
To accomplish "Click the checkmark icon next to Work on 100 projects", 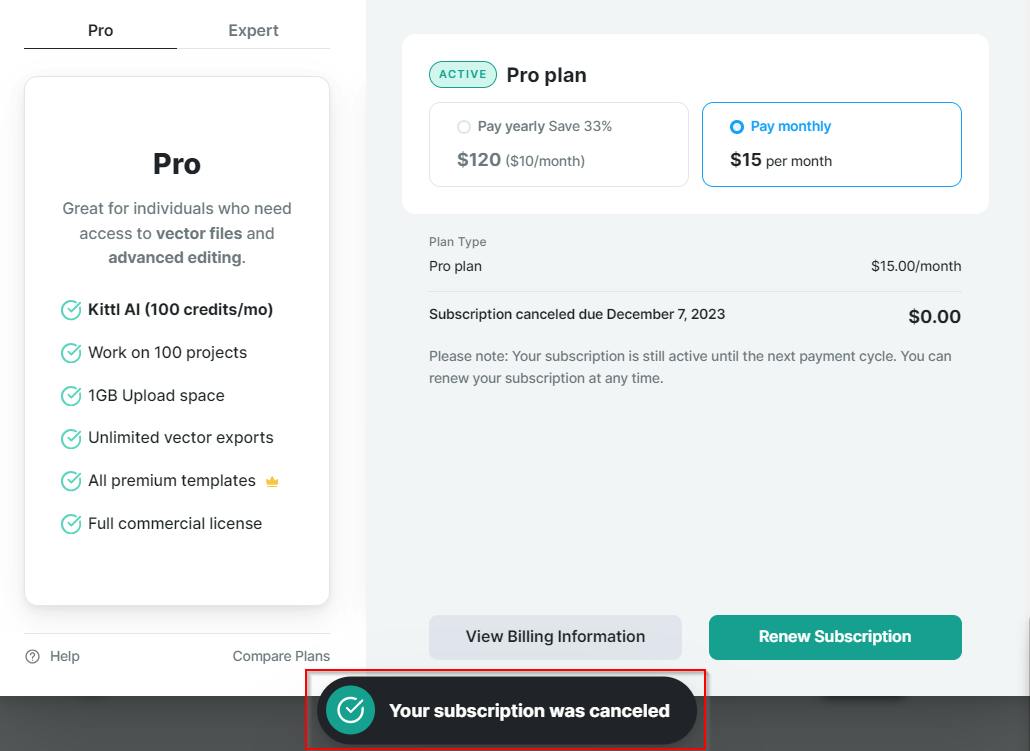I will pyautogui.click(x=71, y=353).
